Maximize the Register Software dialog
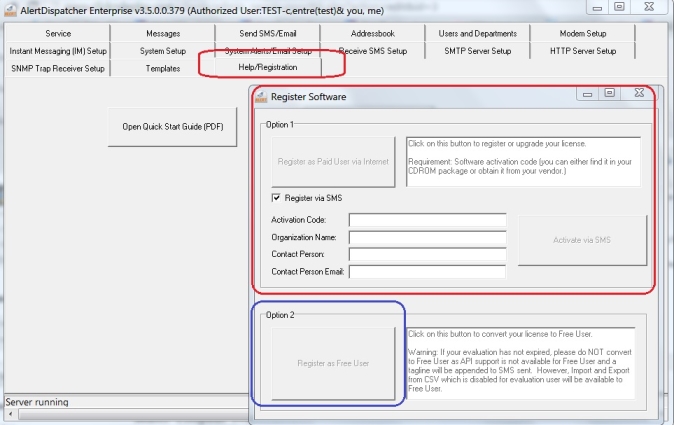The height and width of the screenshot is (425, 674). click(x=609, y=93)
